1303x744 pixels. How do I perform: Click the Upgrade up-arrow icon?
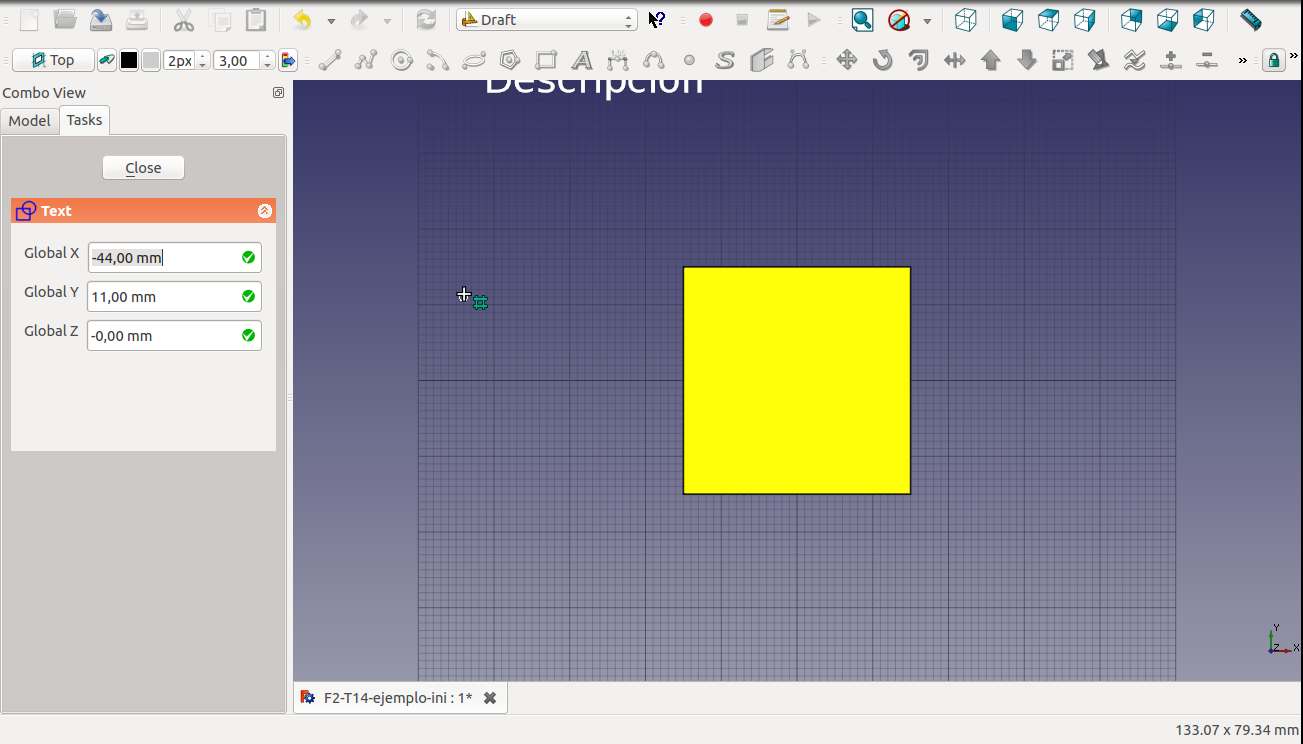pos(991,61)
